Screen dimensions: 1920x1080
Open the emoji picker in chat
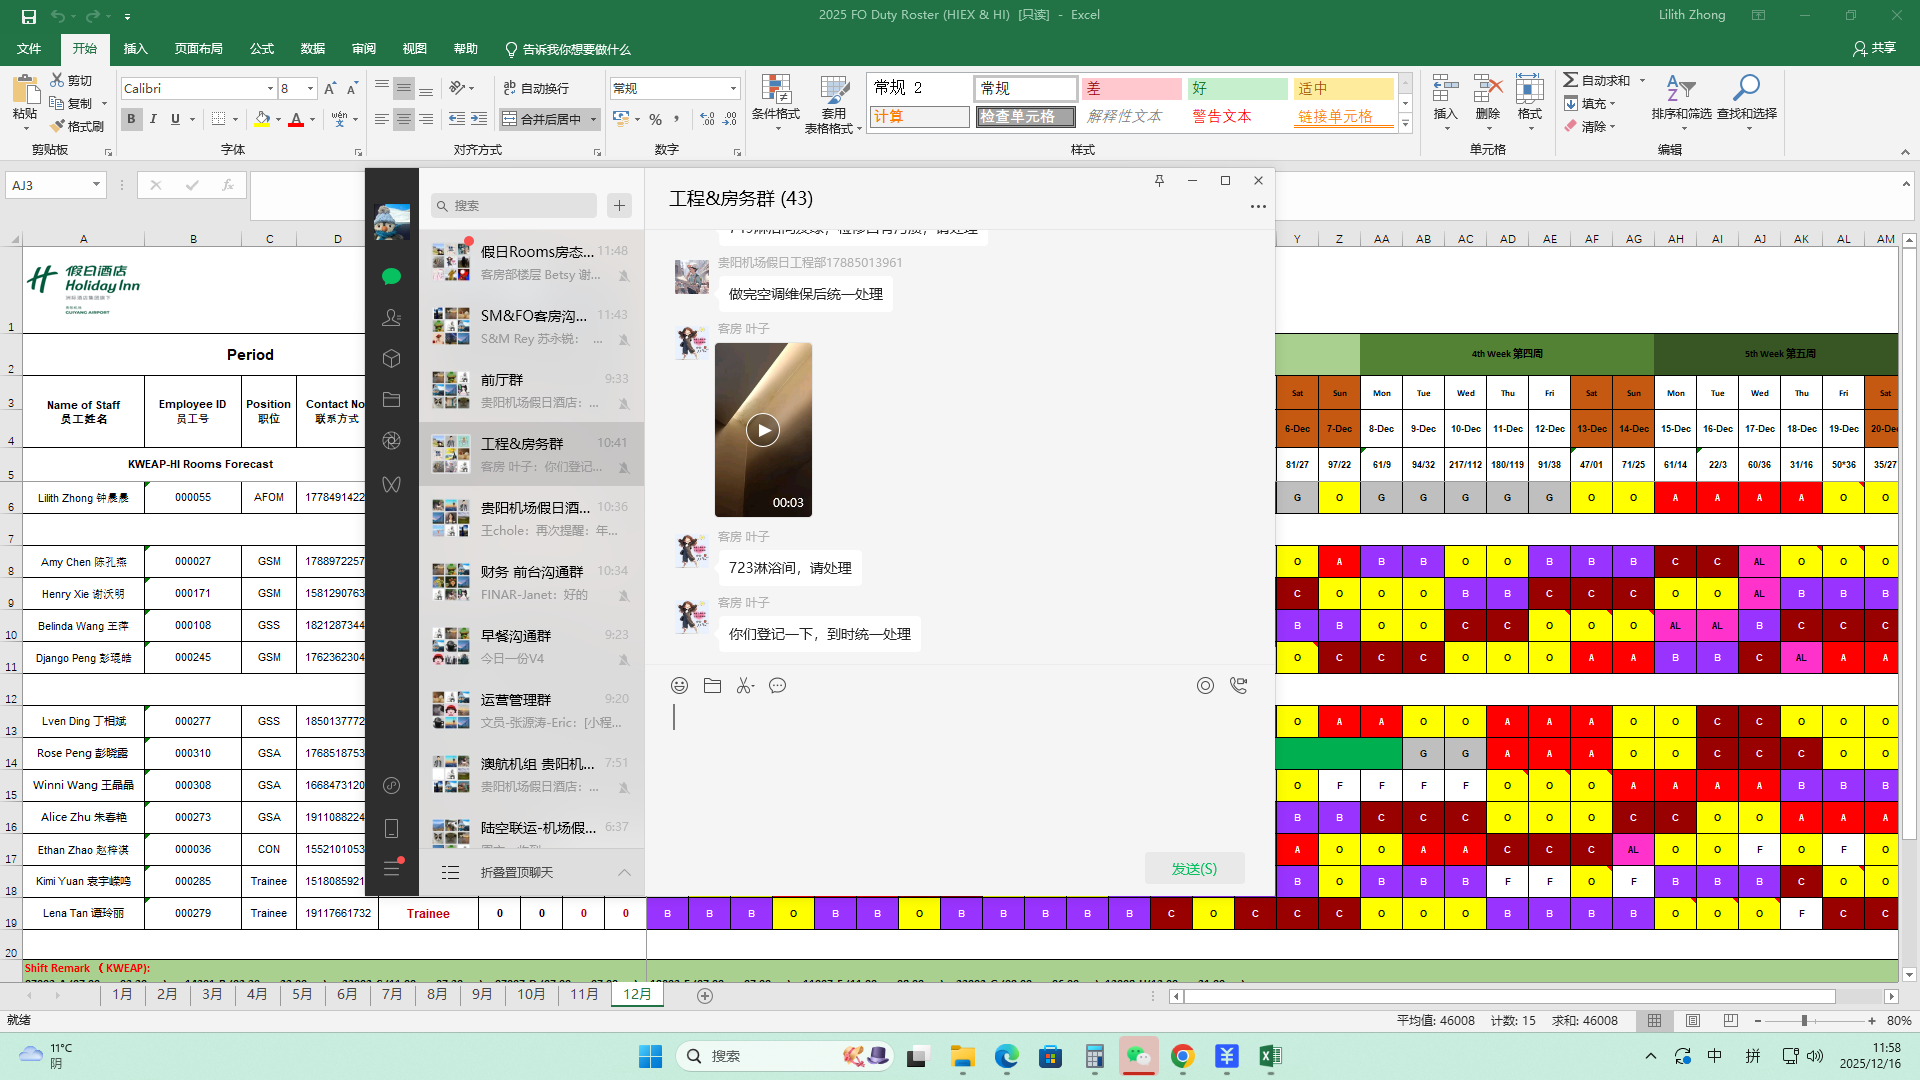coord(679,686)
